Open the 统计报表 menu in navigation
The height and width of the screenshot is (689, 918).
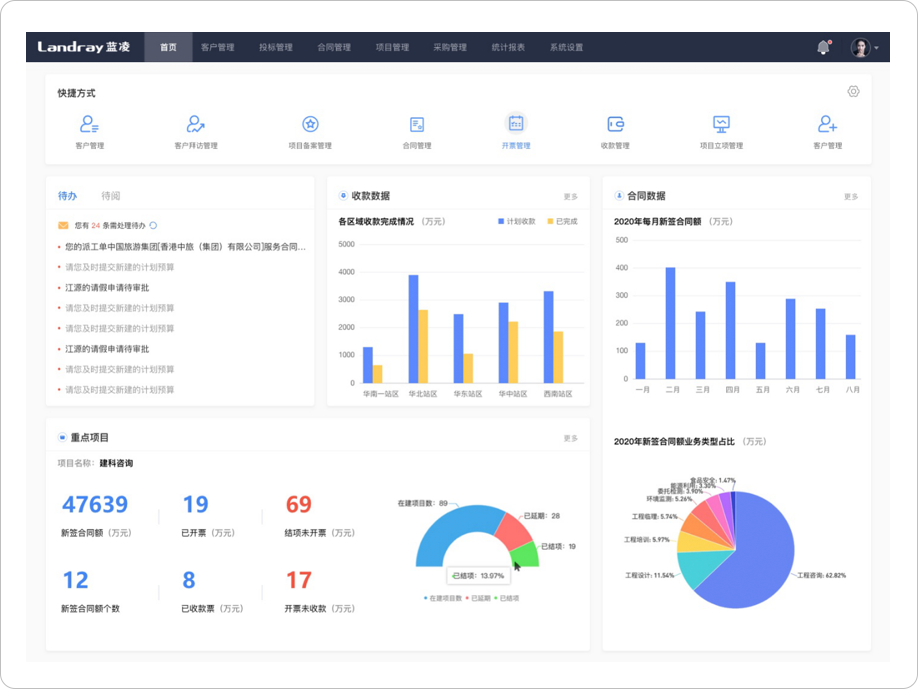coord(508,47)
